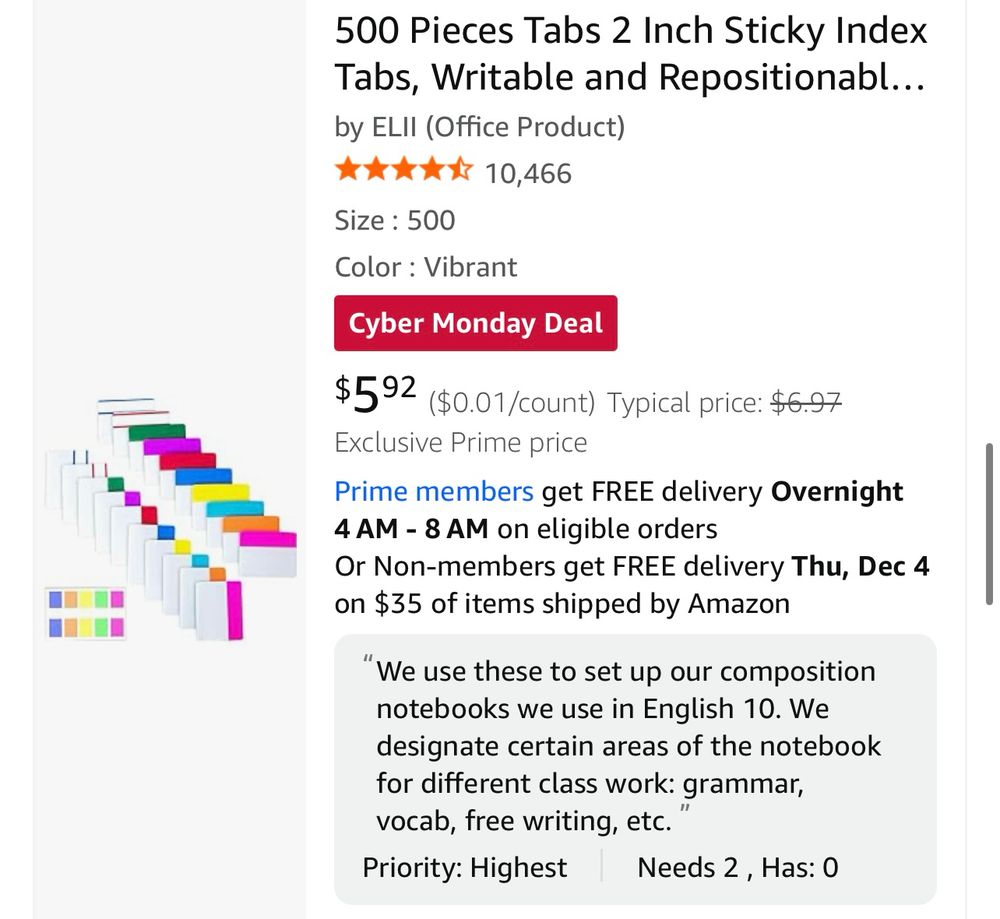Click the color sample squares in product image
Screen dimensions: 1000x919
pyautogui.click(x=86, y=613)
